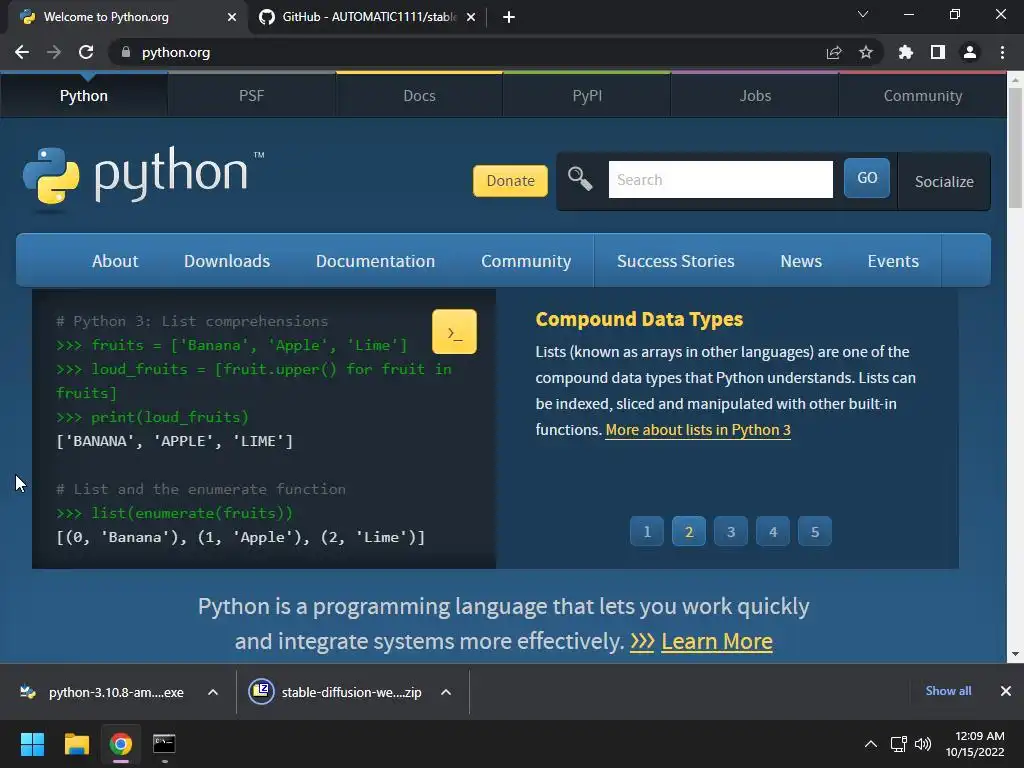This screenshot has height=768, width=1024.
Task: Close the downloads bar
Action: (1006, 691)
